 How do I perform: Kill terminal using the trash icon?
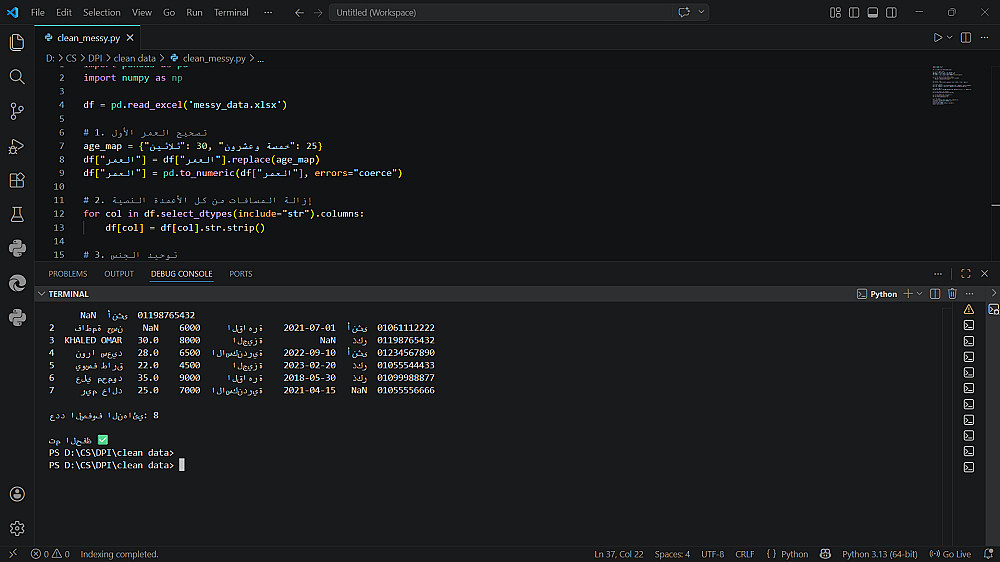tap(952, 294)
